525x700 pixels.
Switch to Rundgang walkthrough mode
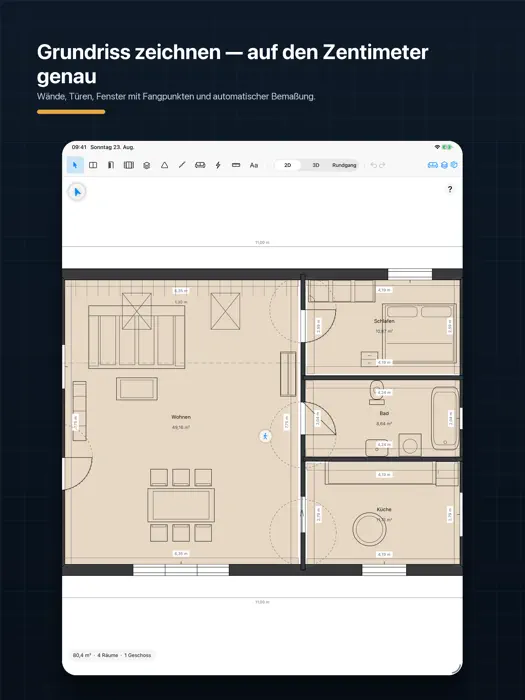point(344,165)
